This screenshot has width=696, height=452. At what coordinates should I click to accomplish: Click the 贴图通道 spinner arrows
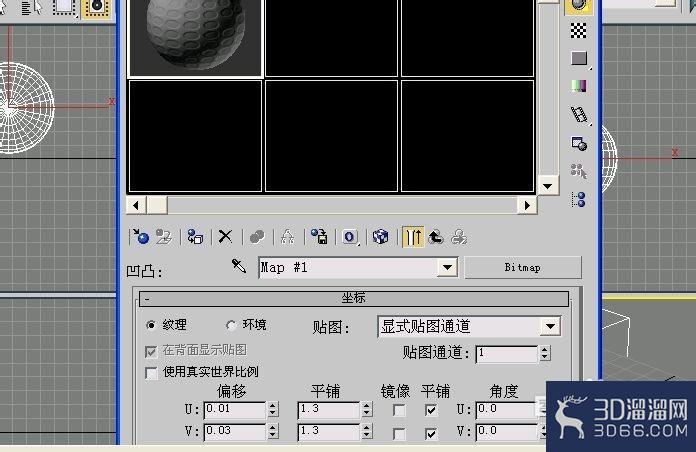pyautogui.click(x=545, y=353)
